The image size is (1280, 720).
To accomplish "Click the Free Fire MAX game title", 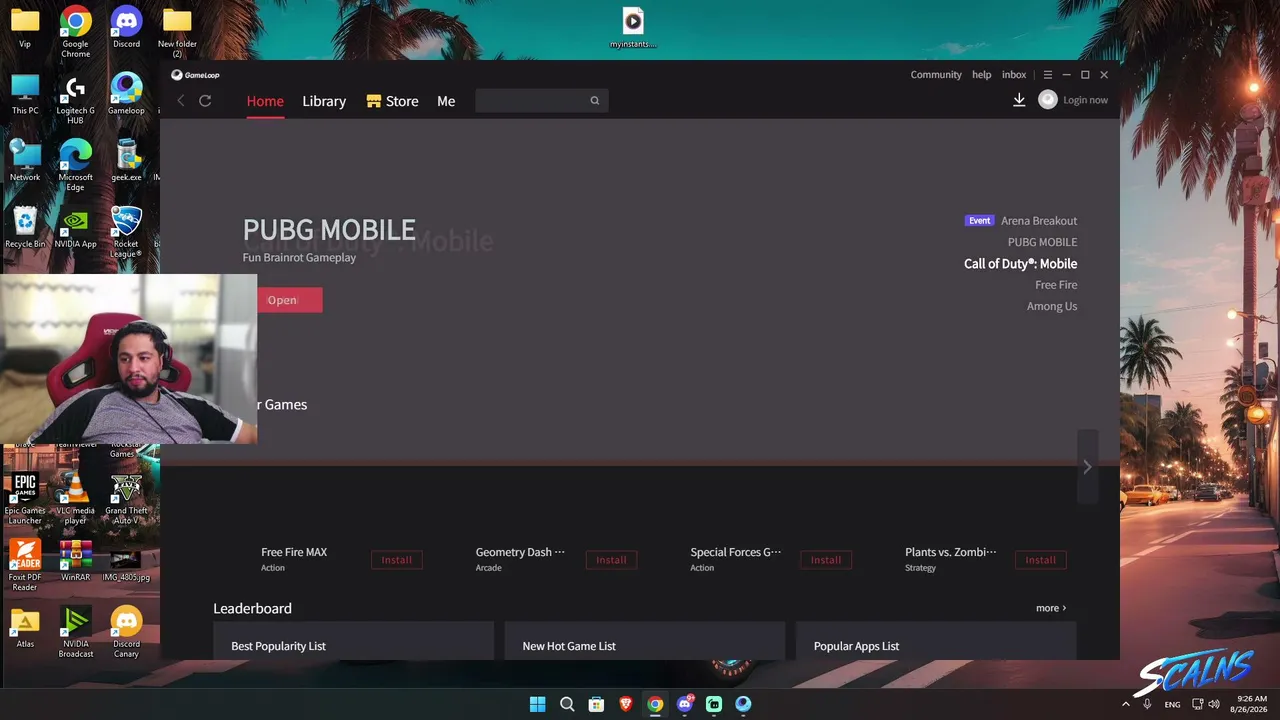I will (294, 552).
